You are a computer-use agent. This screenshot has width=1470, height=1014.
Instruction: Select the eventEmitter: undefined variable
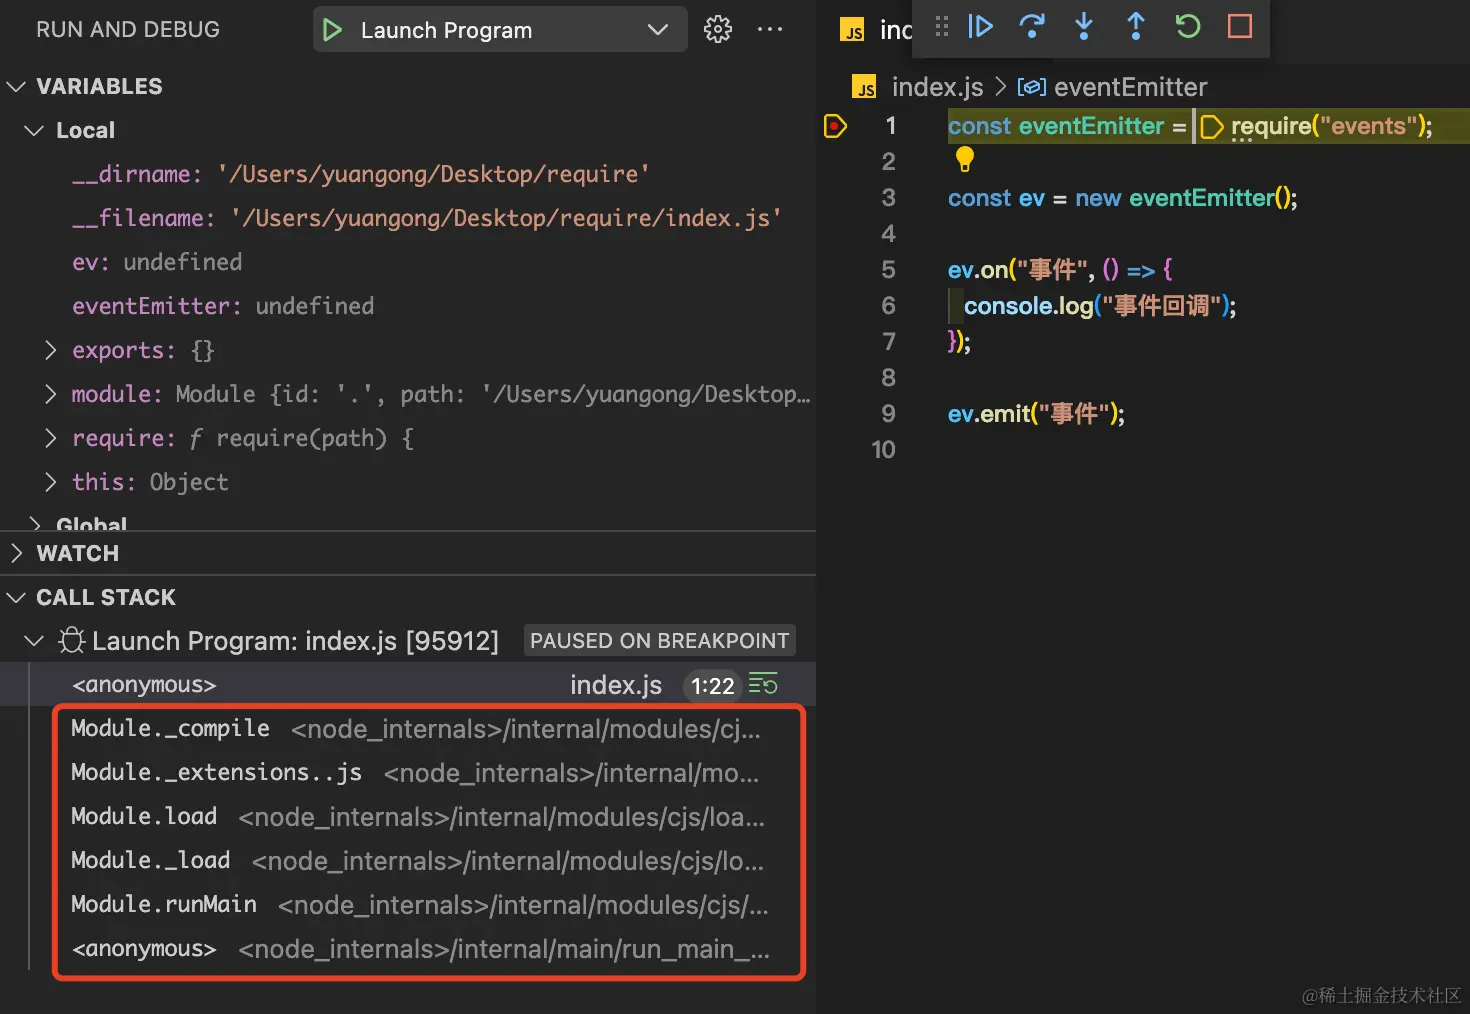click(x=408, y=306)
